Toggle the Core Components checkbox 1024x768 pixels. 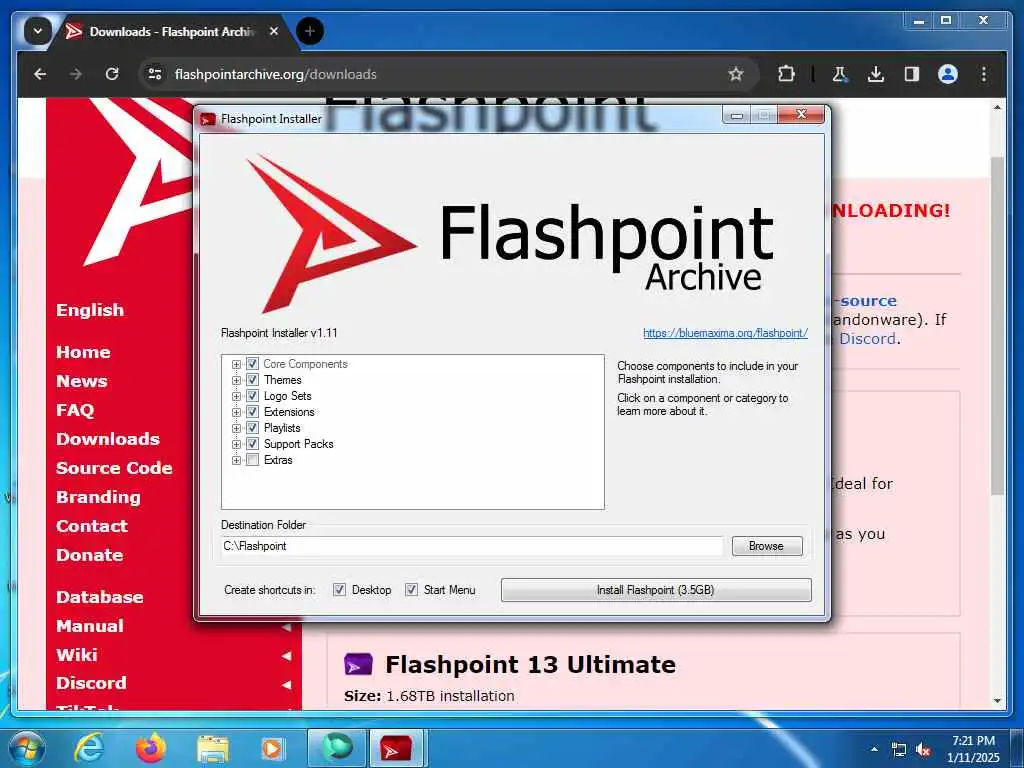(x=252, y=364)
